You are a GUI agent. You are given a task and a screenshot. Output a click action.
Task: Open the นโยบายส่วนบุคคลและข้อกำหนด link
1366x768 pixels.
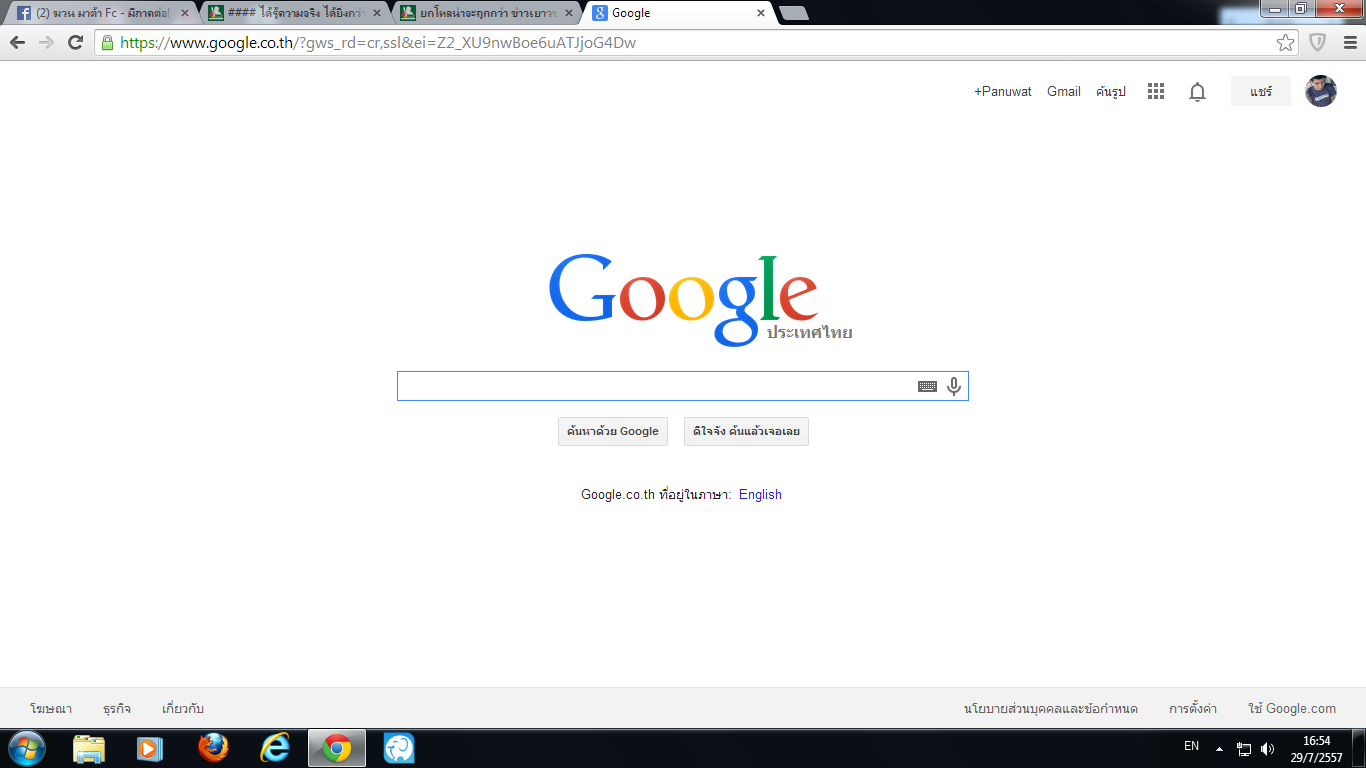point(1051,709)
